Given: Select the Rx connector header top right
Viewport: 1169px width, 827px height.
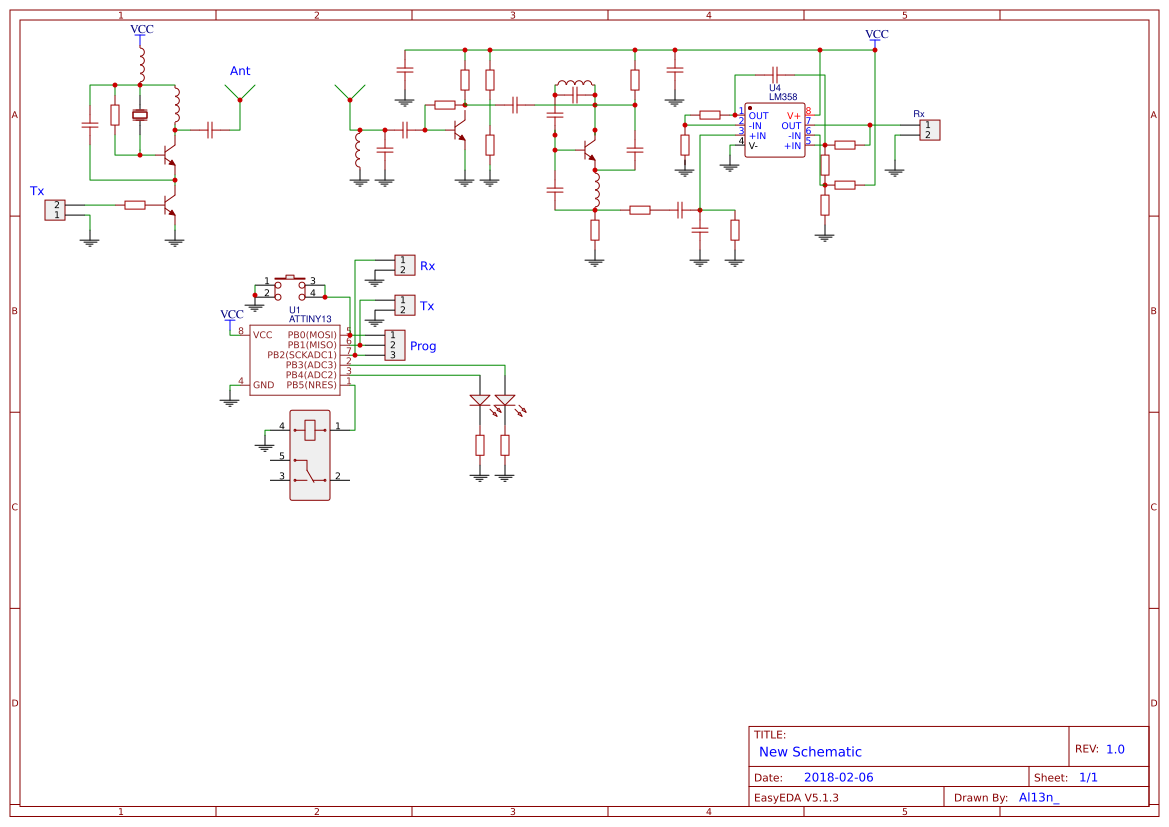Looking at the screenshot, I should tap(930, 130).
